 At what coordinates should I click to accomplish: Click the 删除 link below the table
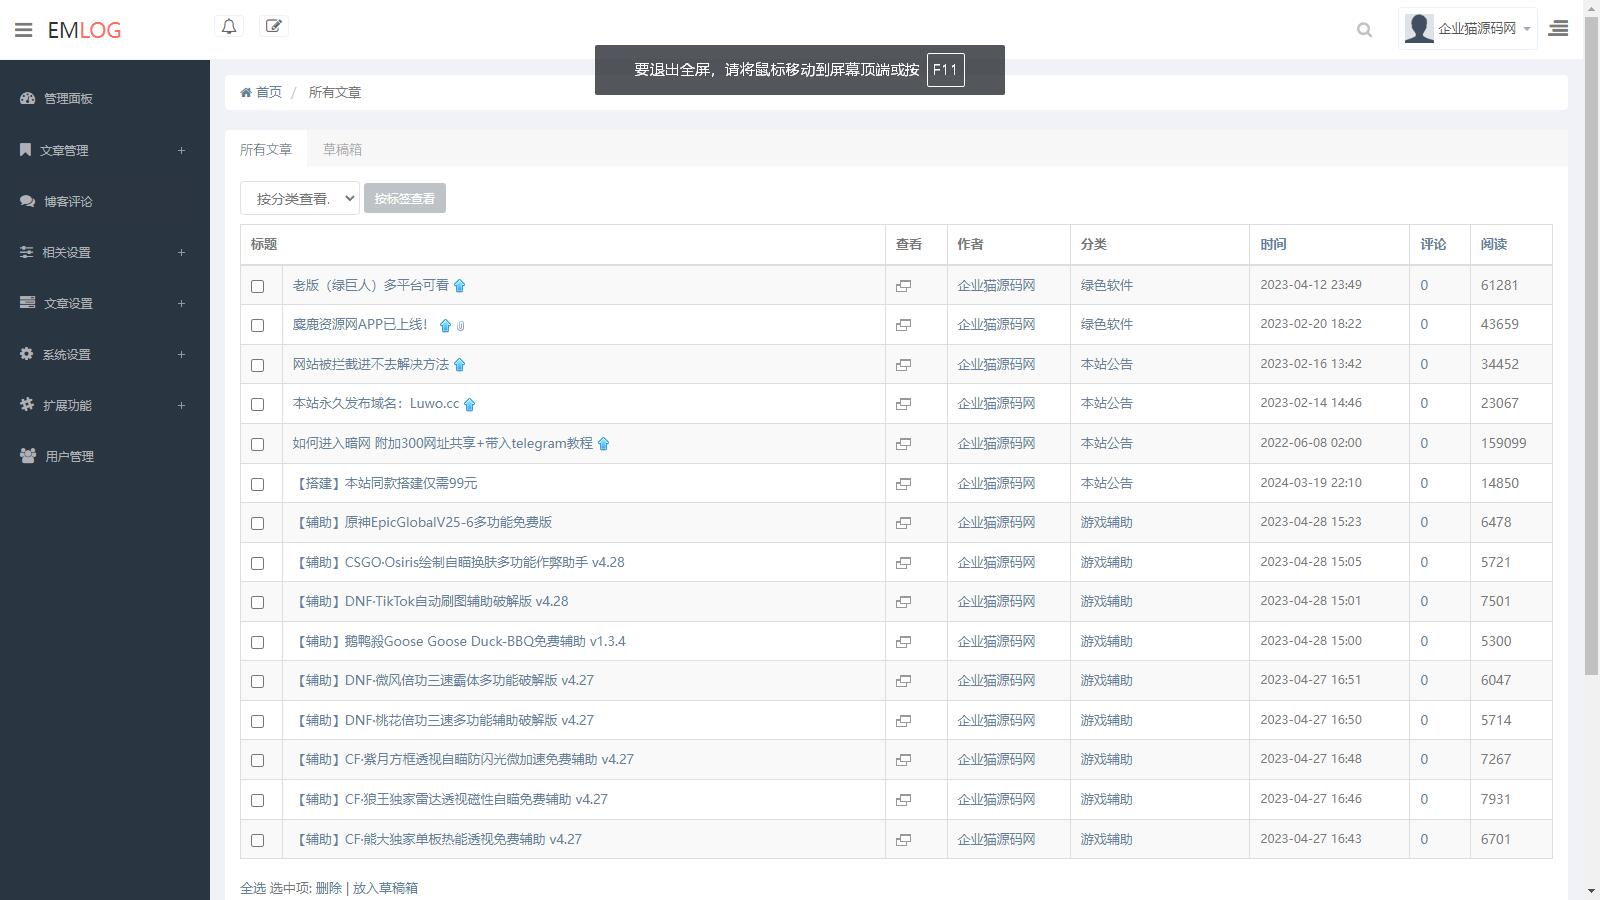[328, 888]
